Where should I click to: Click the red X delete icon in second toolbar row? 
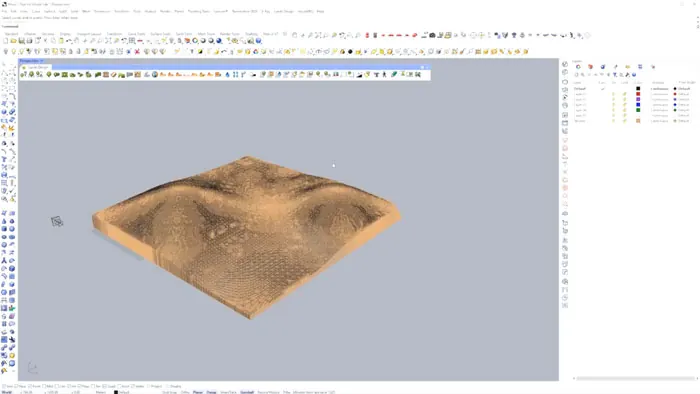137,52
